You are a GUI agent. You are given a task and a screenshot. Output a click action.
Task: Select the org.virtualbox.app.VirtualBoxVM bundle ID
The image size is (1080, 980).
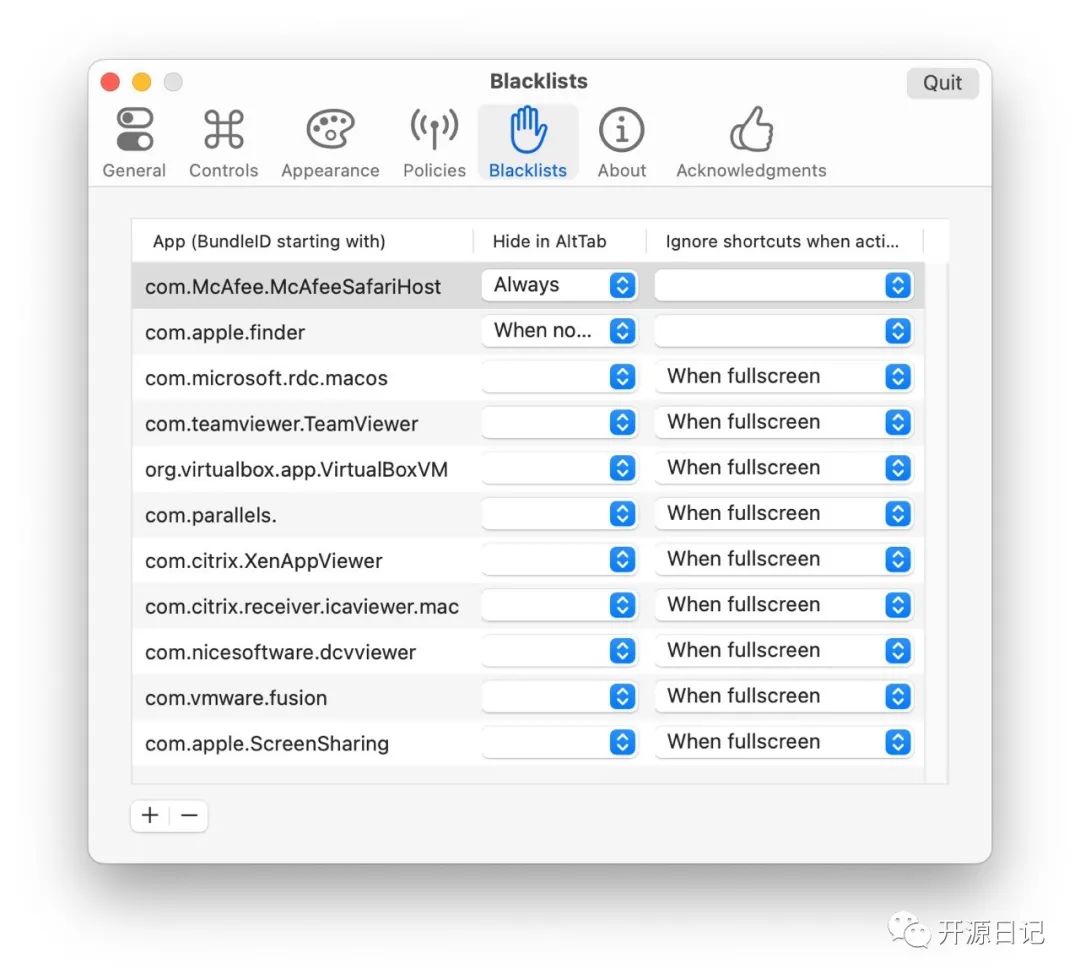(296, 470)
